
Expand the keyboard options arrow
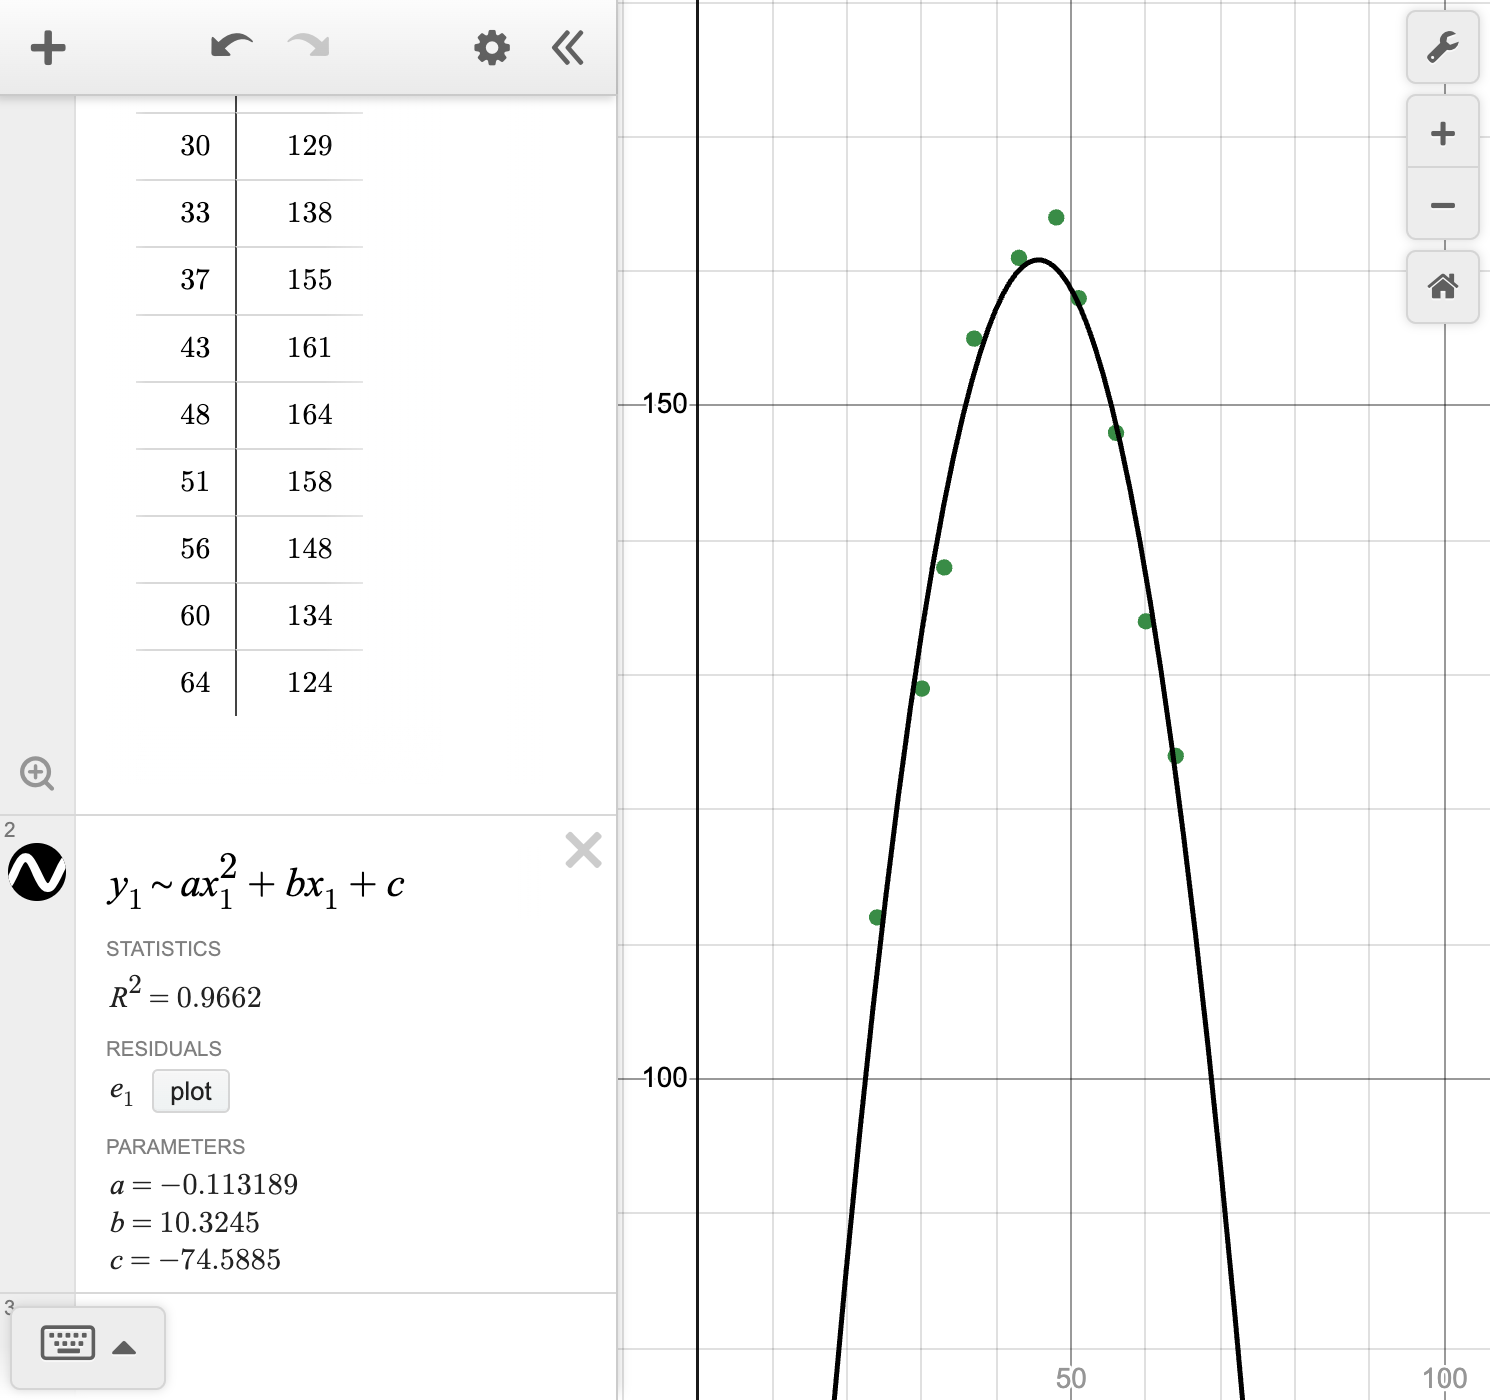124,1346
